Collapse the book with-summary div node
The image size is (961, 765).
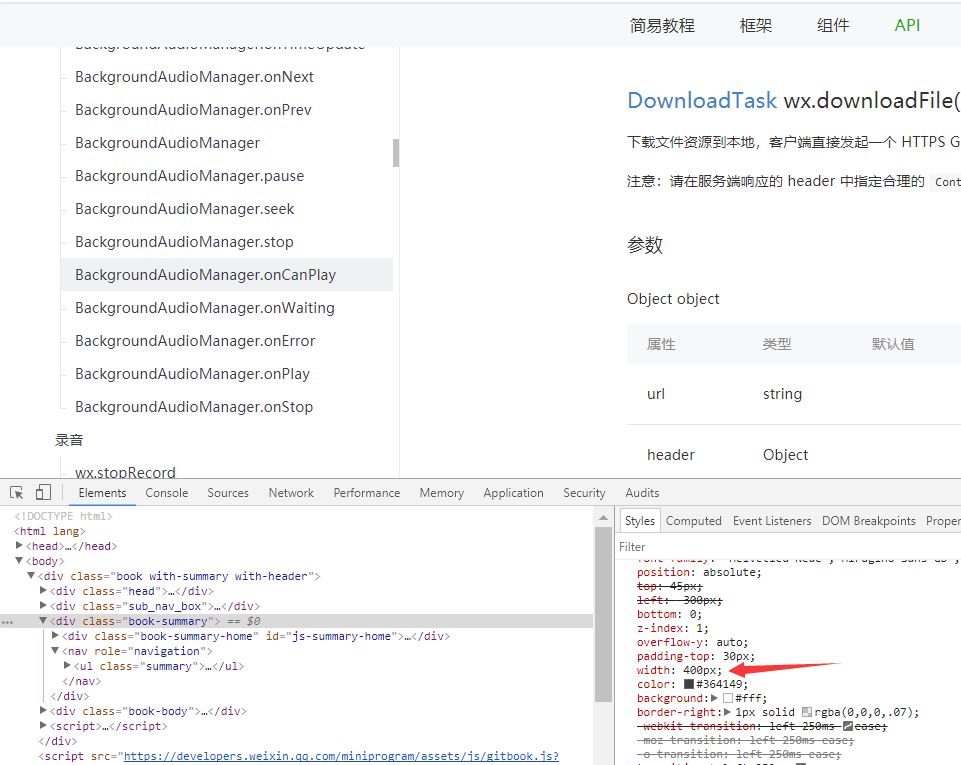[x=31, y=576]
